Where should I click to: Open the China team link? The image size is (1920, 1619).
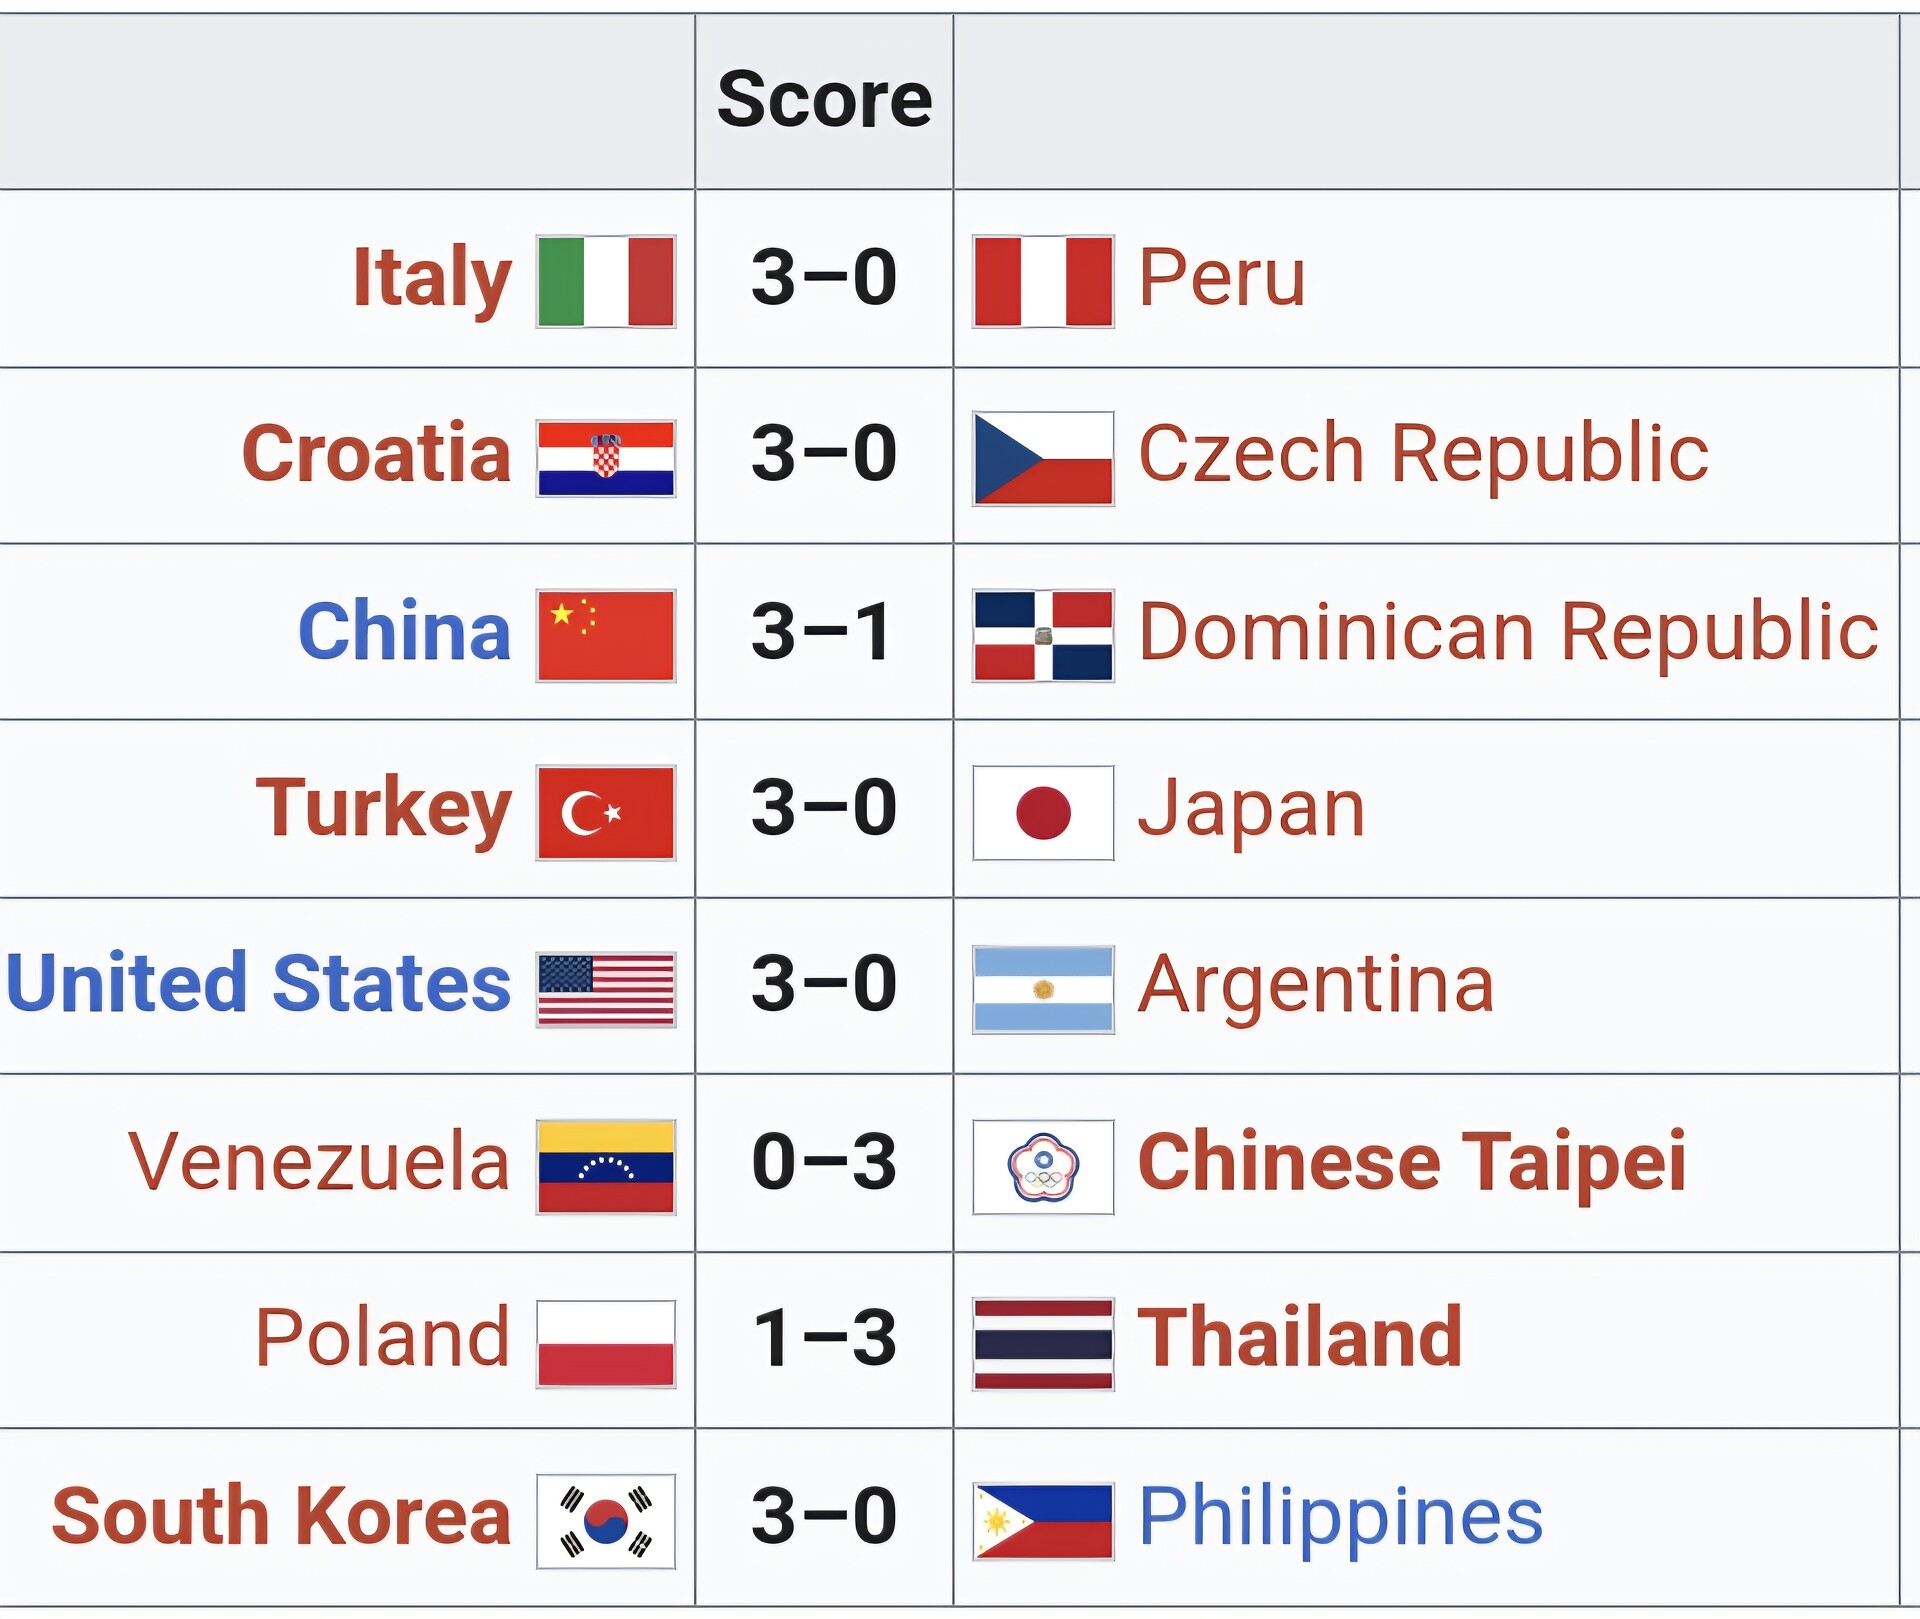[x=405, y=631]
